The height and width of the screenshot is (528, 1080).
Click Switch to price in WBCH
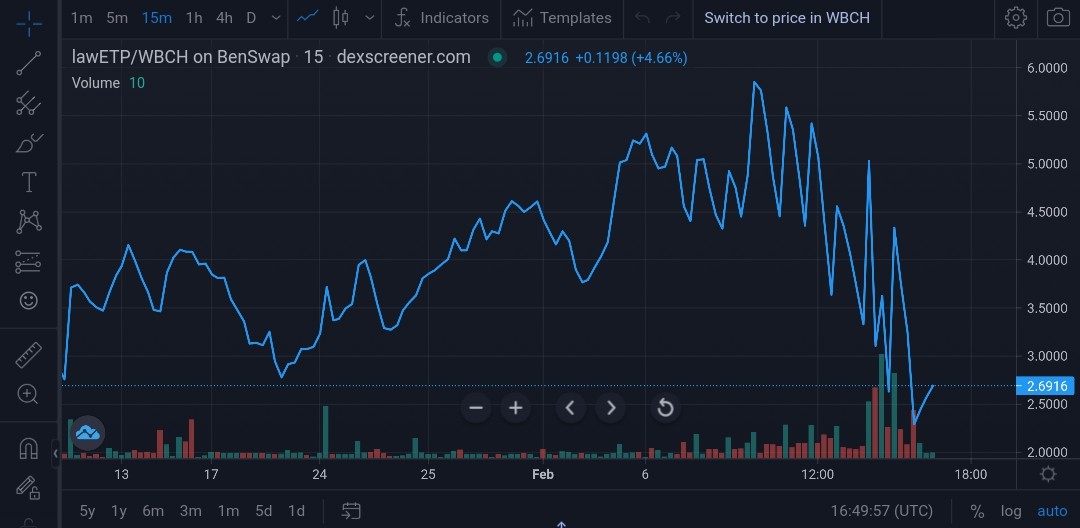(787, 18)
